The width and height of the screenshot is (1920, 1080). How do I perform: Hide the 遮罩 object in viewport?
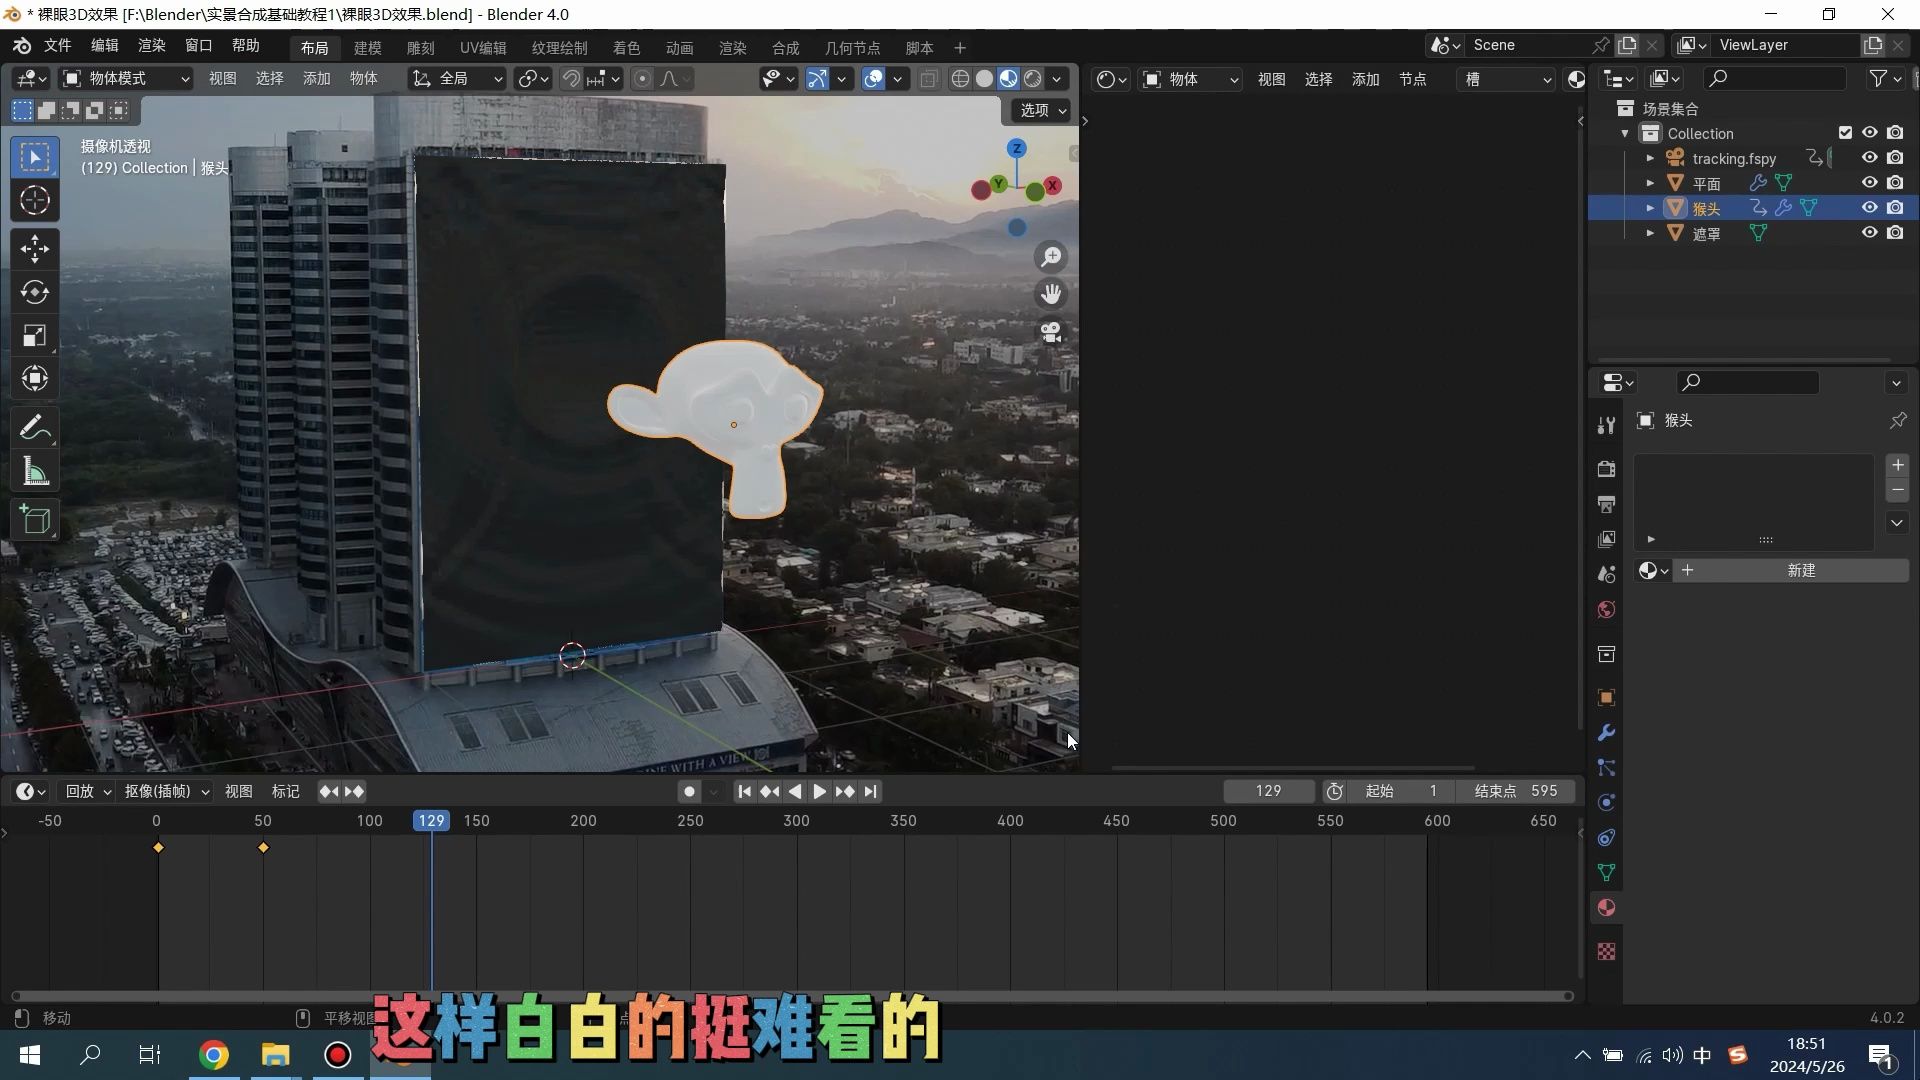click(x=1869, y=233)
